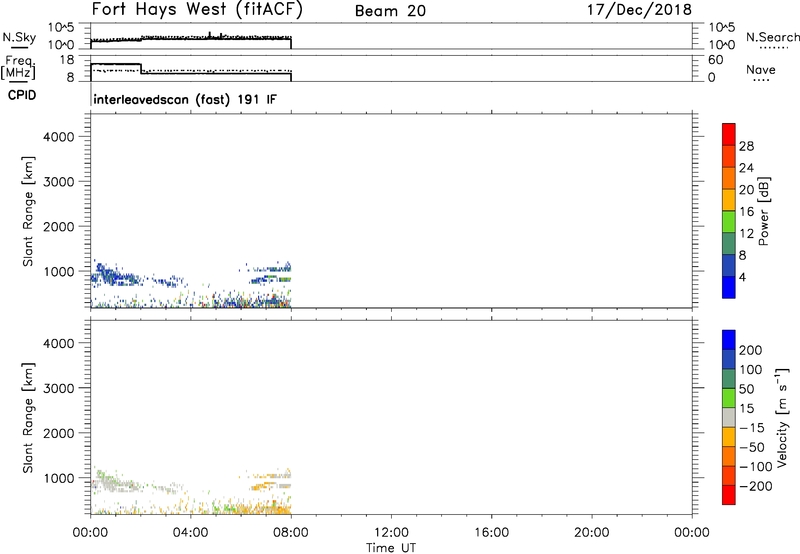Click the '200' Velocity colorbar tick label

[x=751, y=350]
